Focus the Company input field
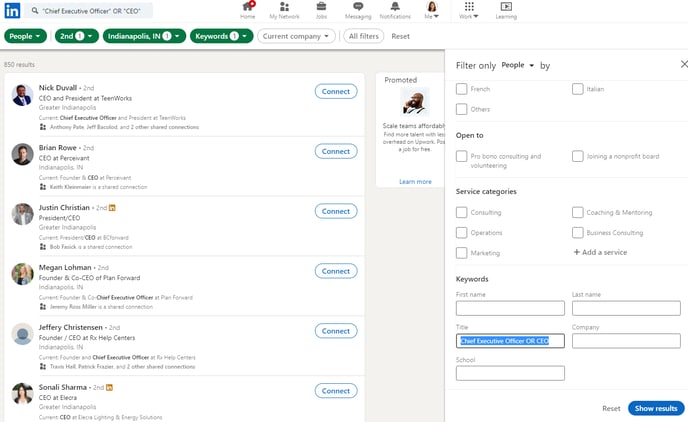This screenshot has width=688, height=422. coord(626,341)
